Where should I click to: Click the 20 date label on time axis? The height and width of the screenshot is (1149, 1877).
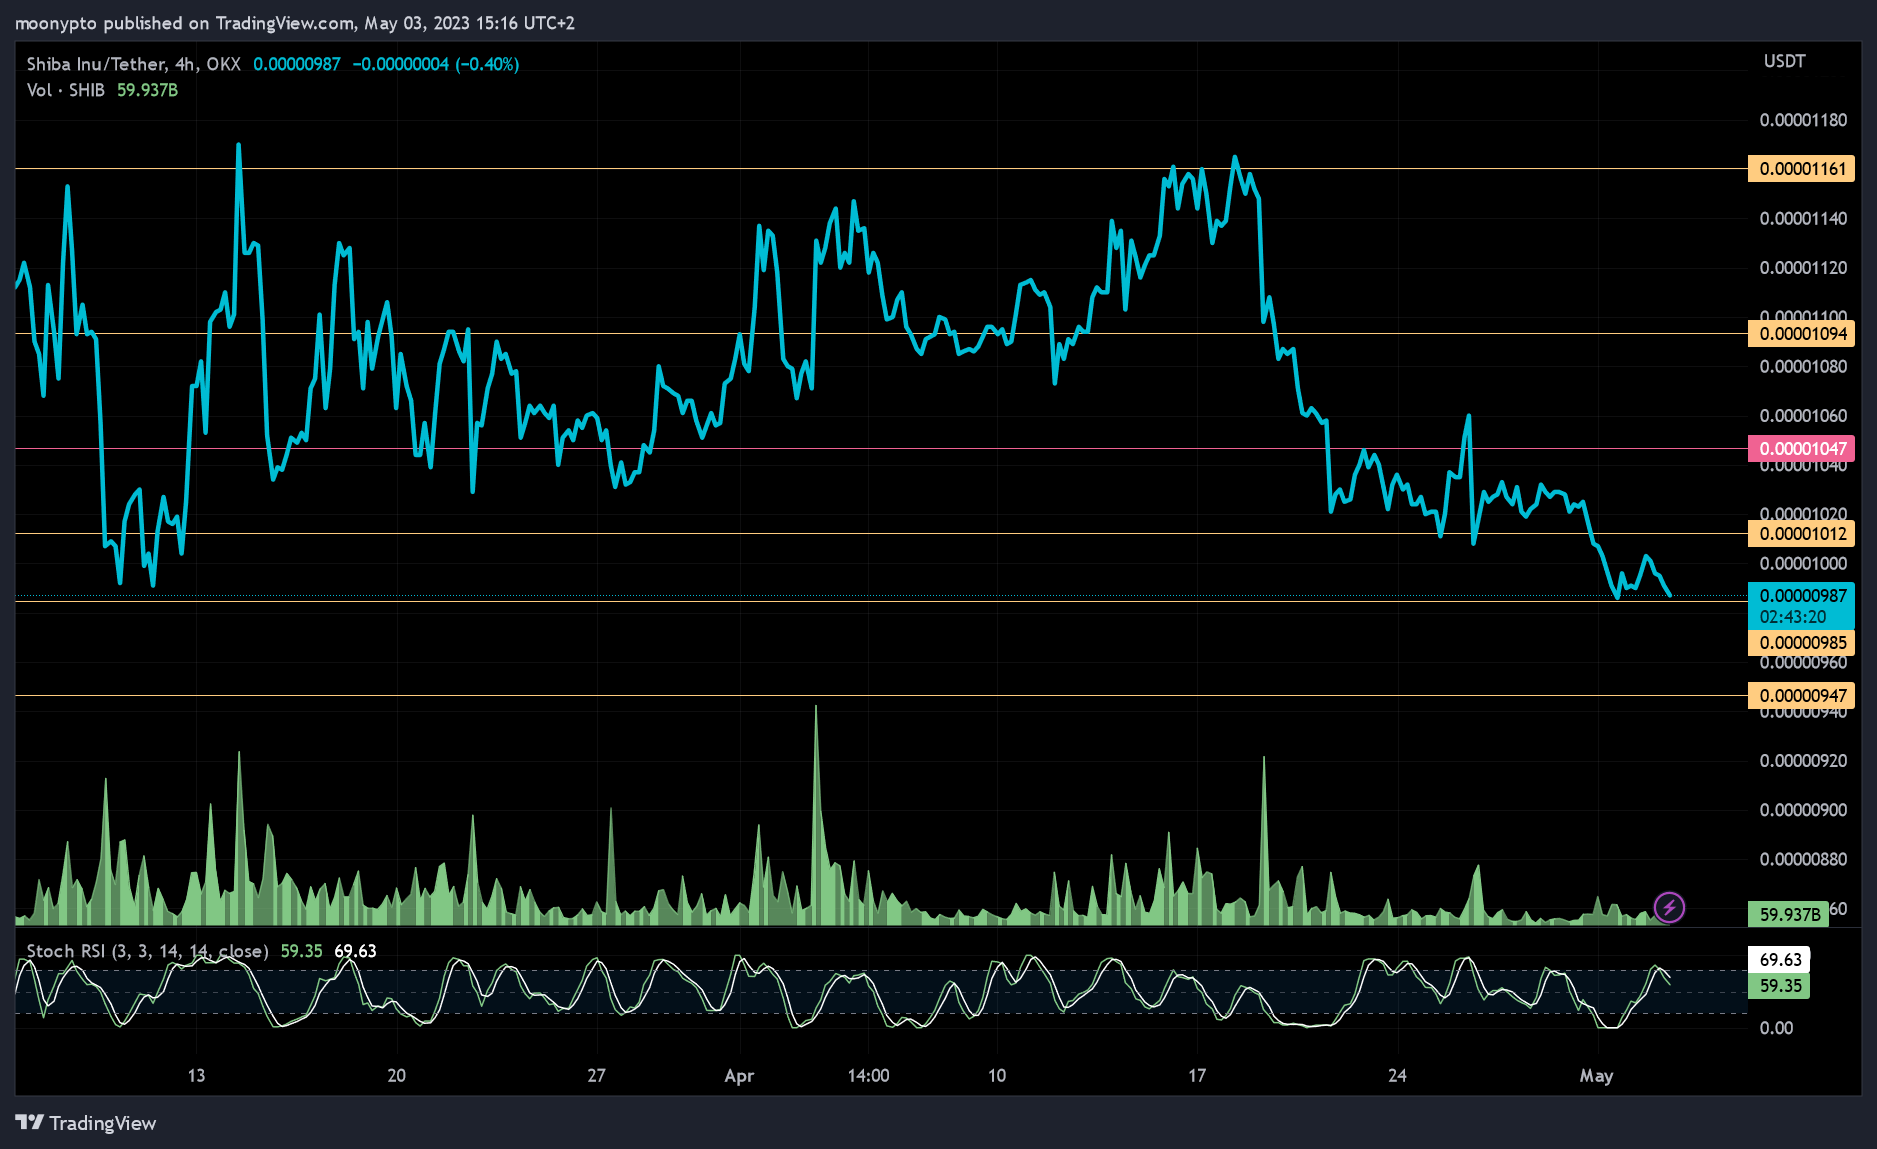pyautogui.click(x=396, y=1076)
